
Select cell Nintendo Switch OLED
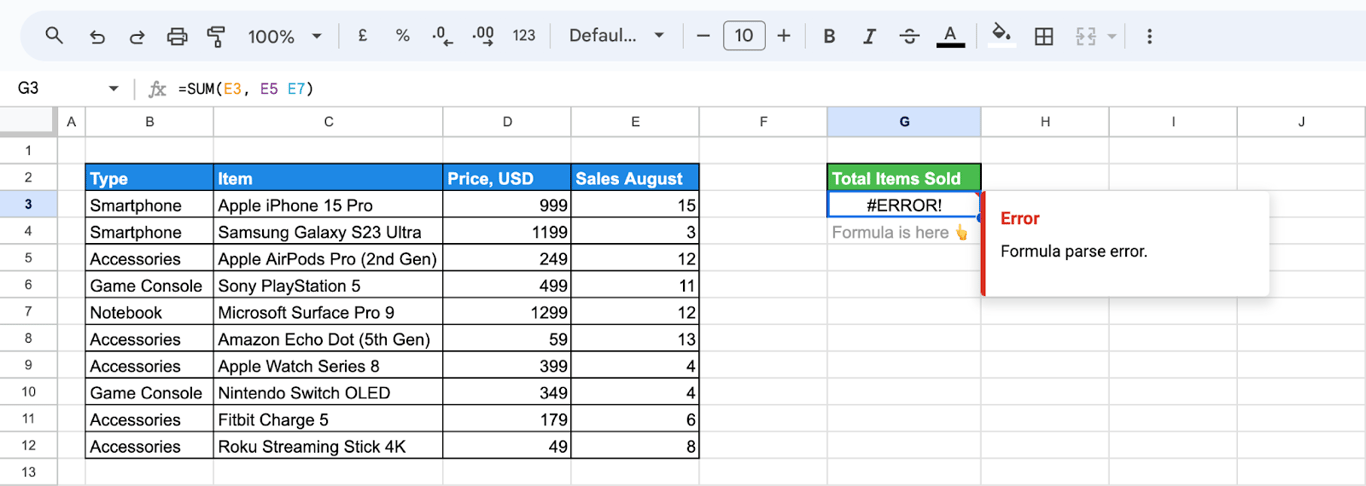[x=328, y=393]
